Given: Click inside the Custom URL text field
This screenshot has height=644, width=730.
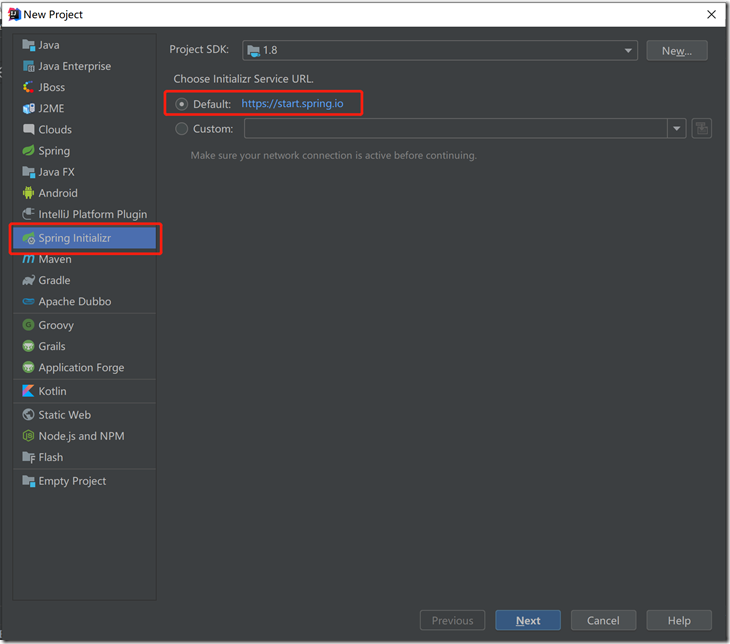Looking at the screenshot, I should pos(455,129).
